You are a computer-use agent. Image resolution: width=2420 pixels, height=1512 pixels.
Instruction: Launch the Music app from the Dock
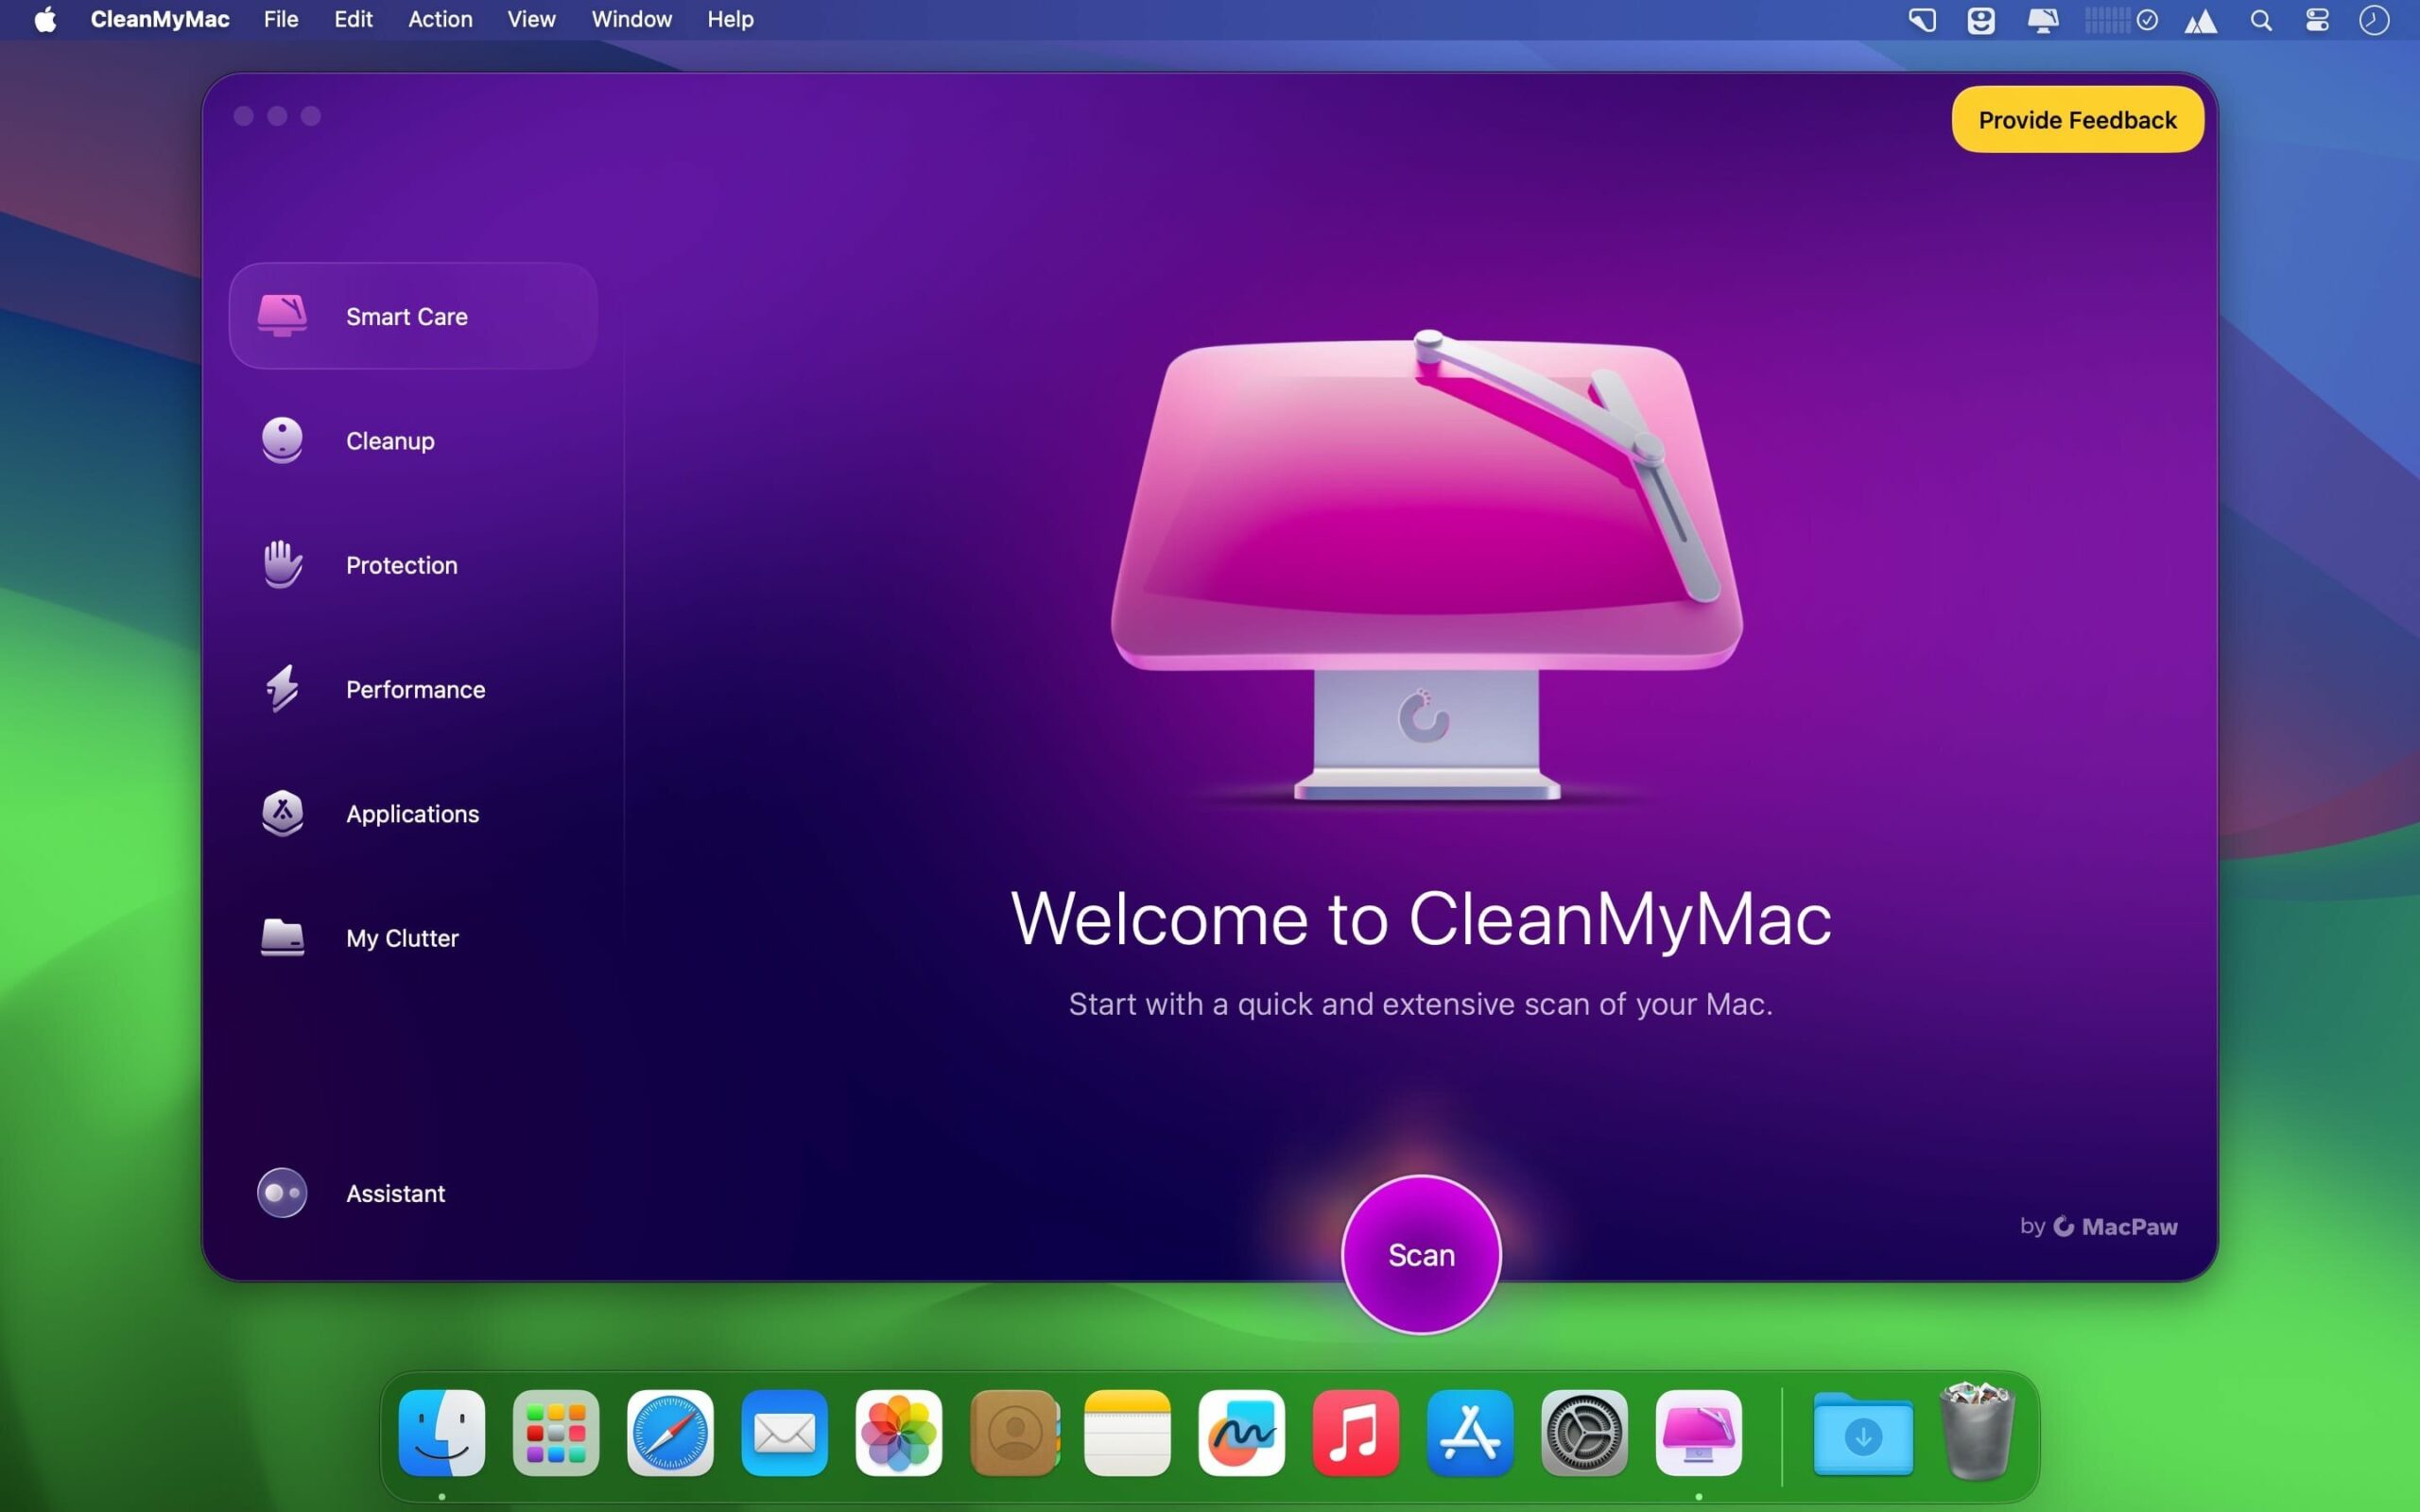(x=1356, y=1434)
